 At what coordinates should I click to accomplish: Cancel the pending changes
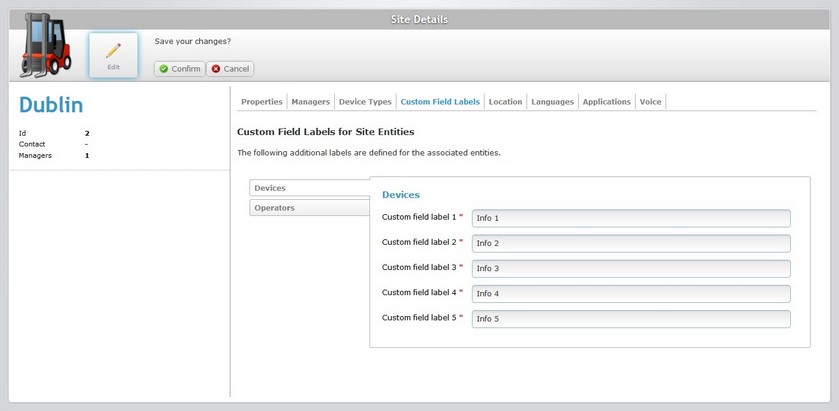(x=230, y=69)
